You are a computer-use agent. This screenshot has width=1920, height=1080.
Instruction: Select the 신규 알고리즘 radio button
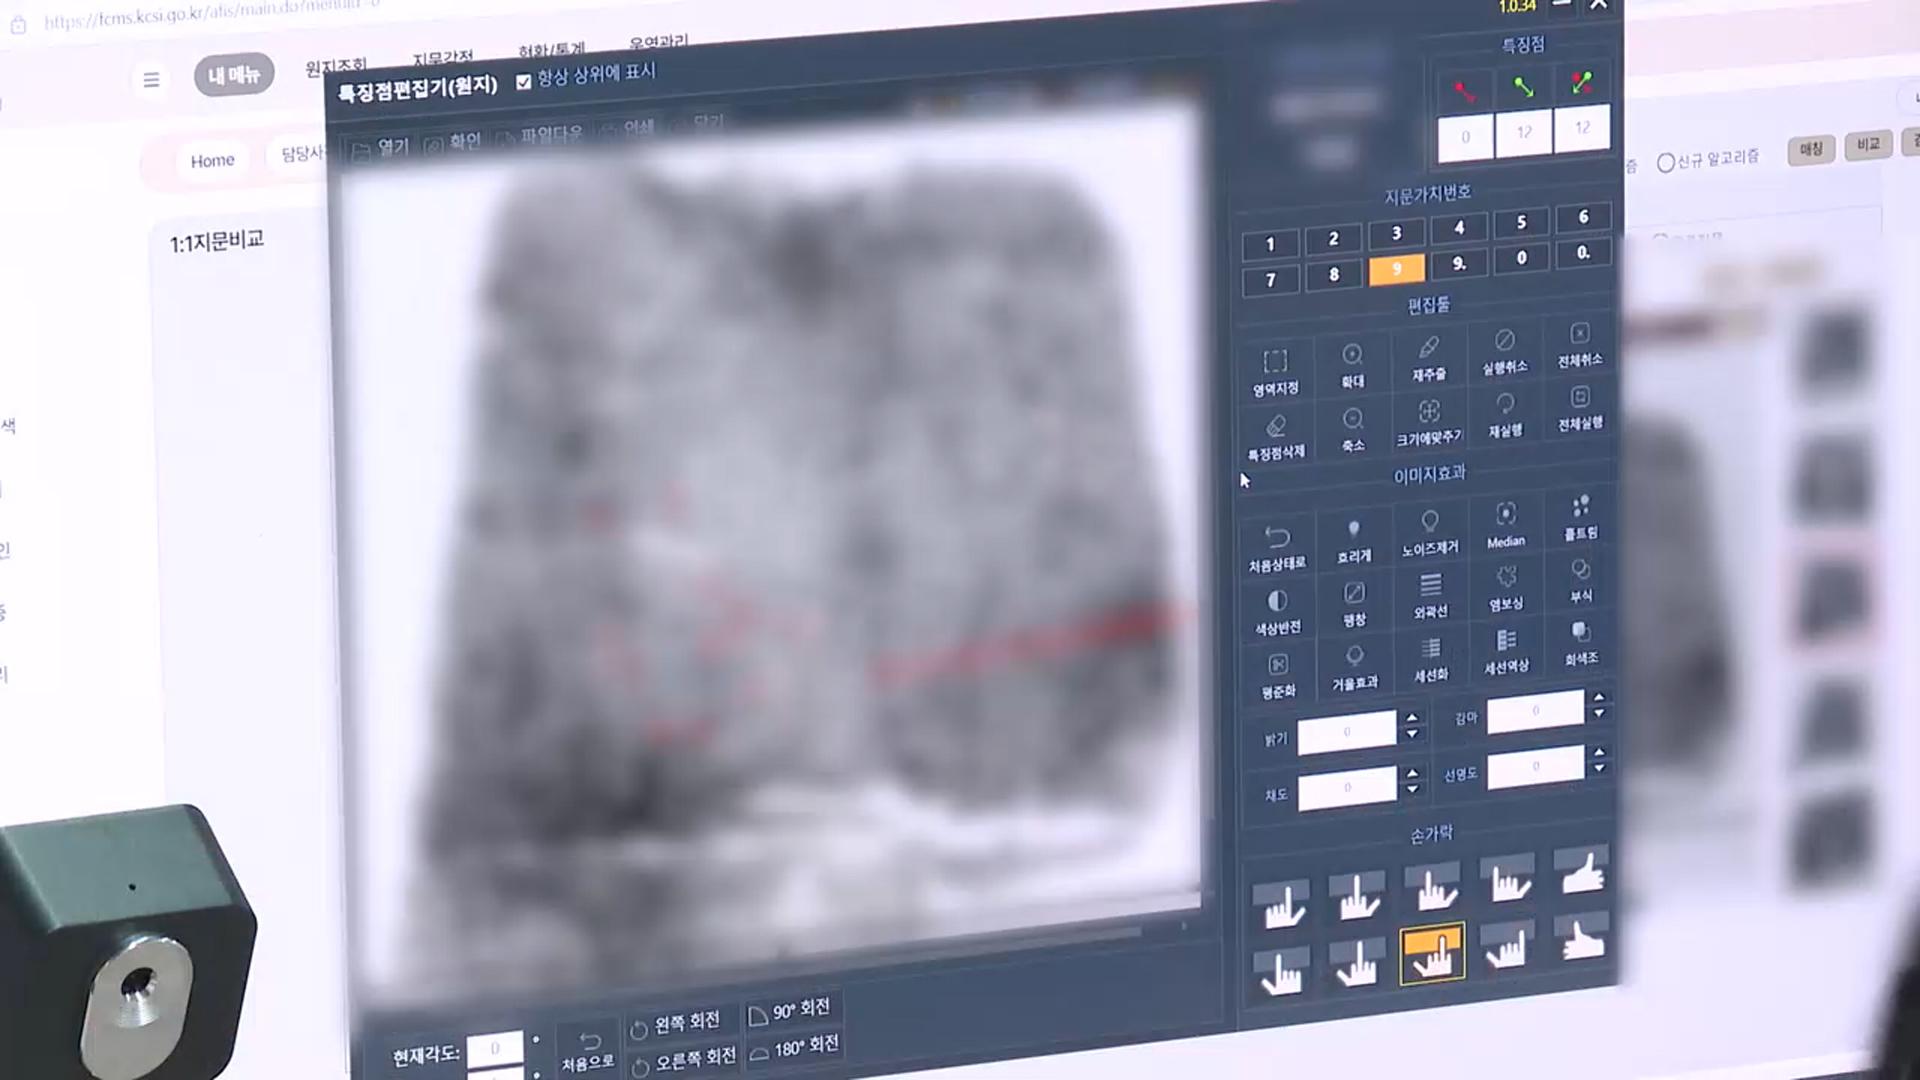tap(1666, 162)
